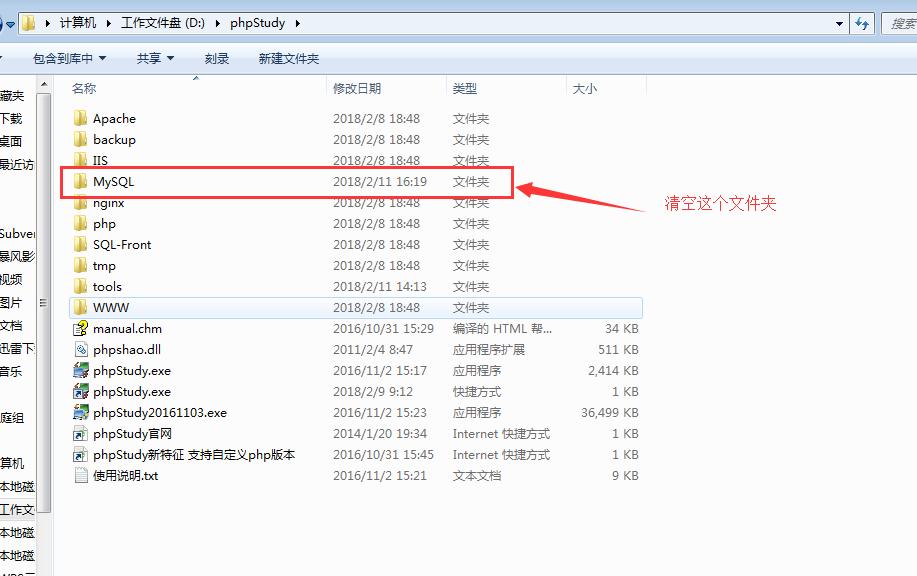Click the search box field
Image resolution: width=917 pixels, height=576 pixels.
(899, 23)
